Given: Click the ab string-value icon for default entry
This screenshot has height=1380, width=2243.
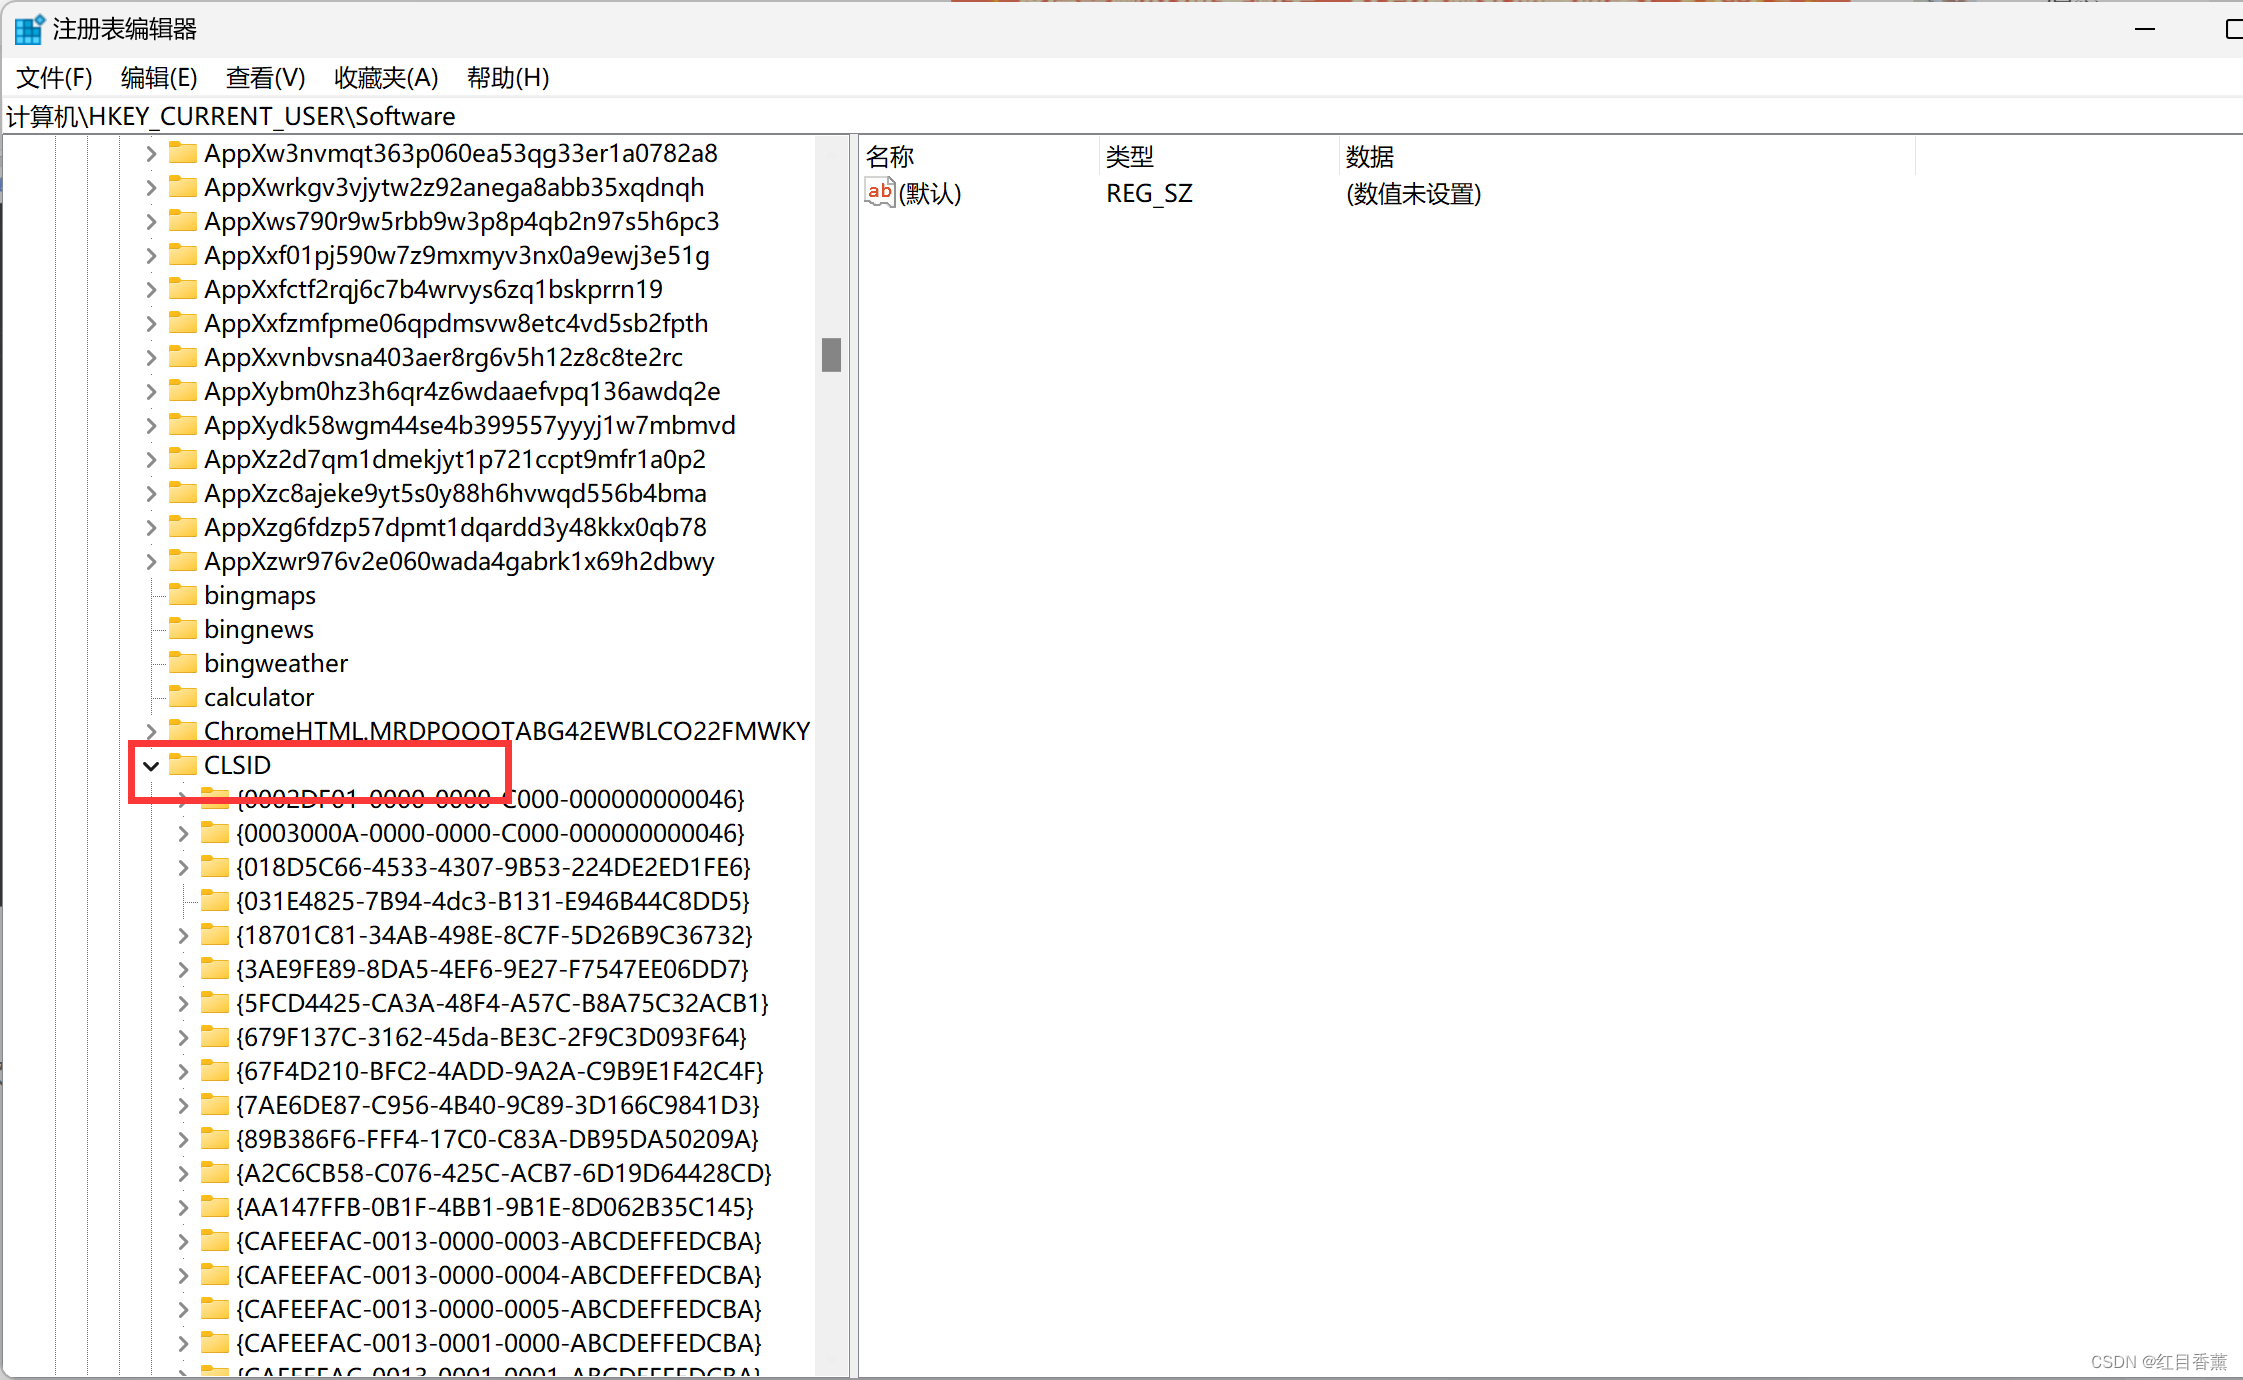Looking at the screenshot, I should coord(879,192).
